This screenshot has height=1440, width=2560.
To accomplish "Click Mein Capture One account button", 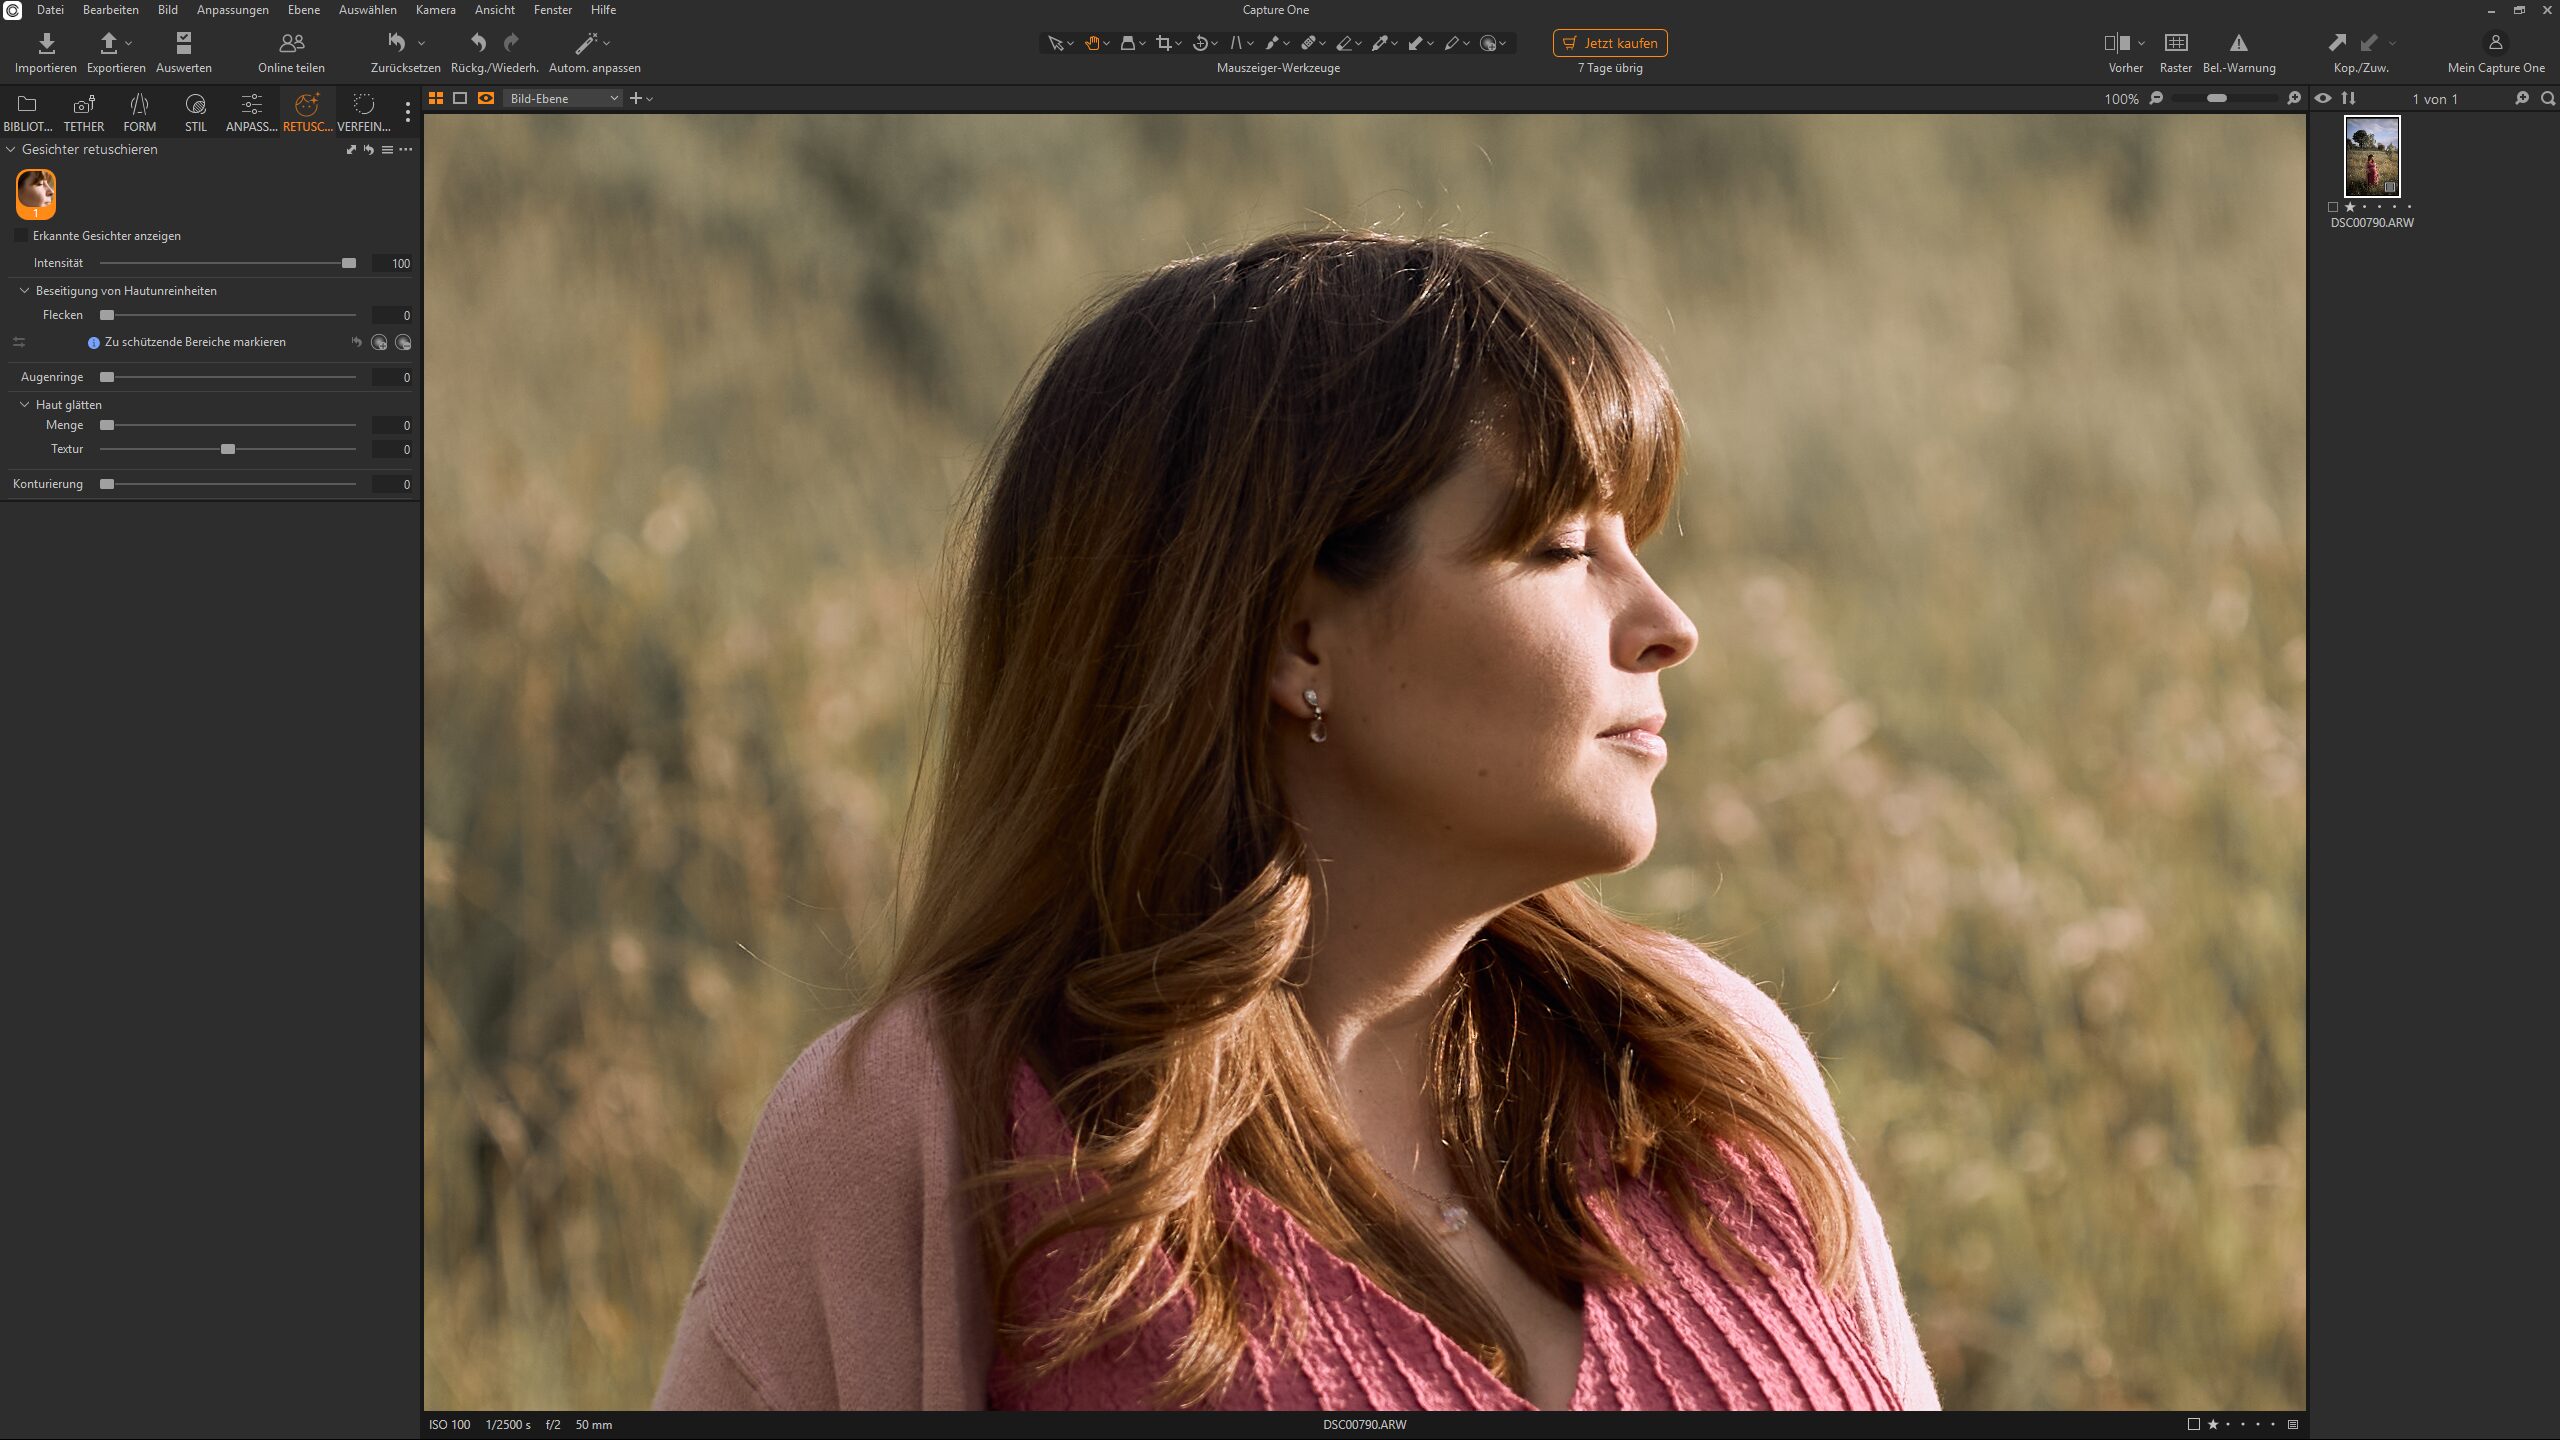I will tap(2495, 43).
